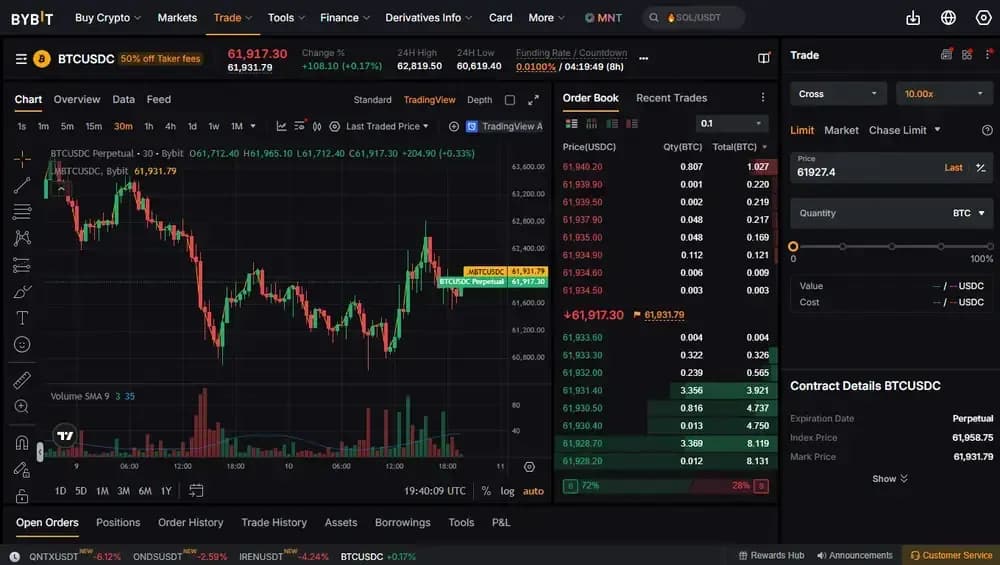Select the 4h timeframe

[x=170, y=126]
